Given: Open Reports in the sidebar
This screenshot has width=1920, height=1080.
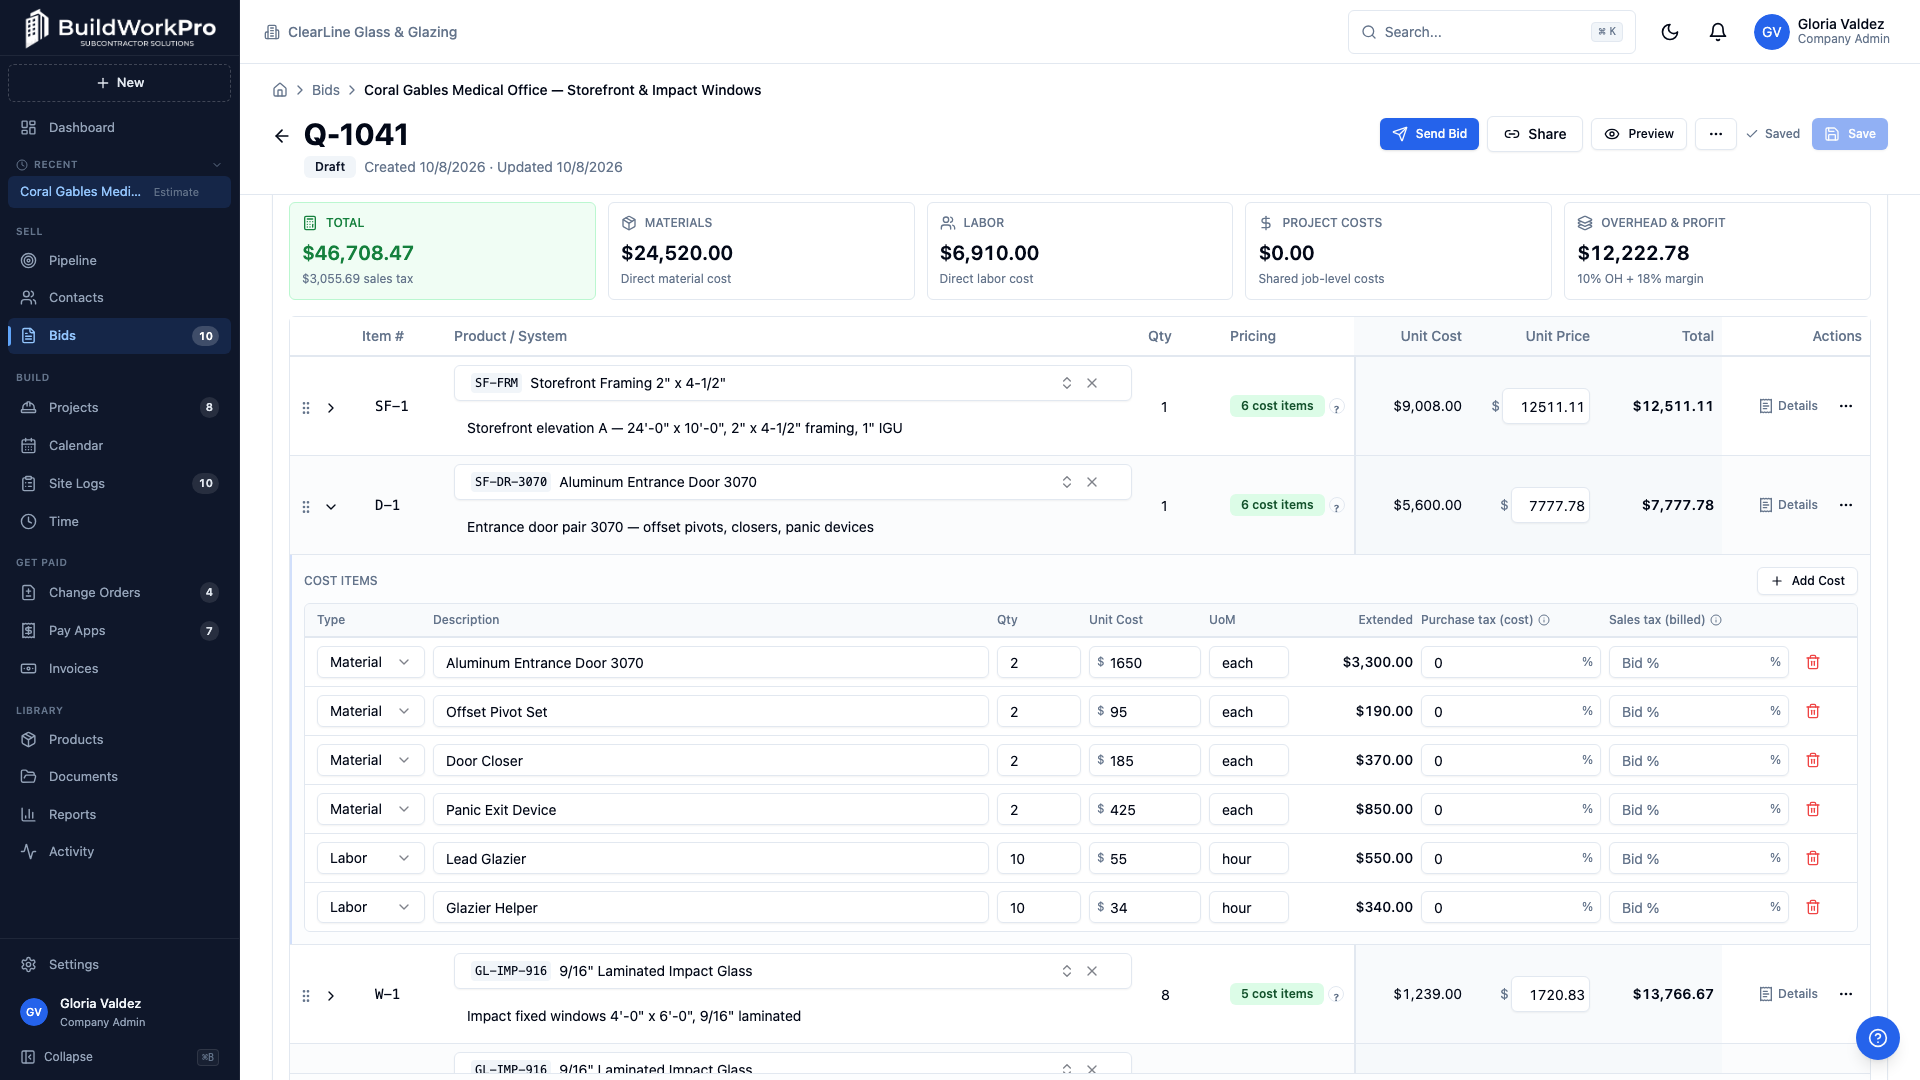Looking at the screenshot, I should [x=119, y=814].
